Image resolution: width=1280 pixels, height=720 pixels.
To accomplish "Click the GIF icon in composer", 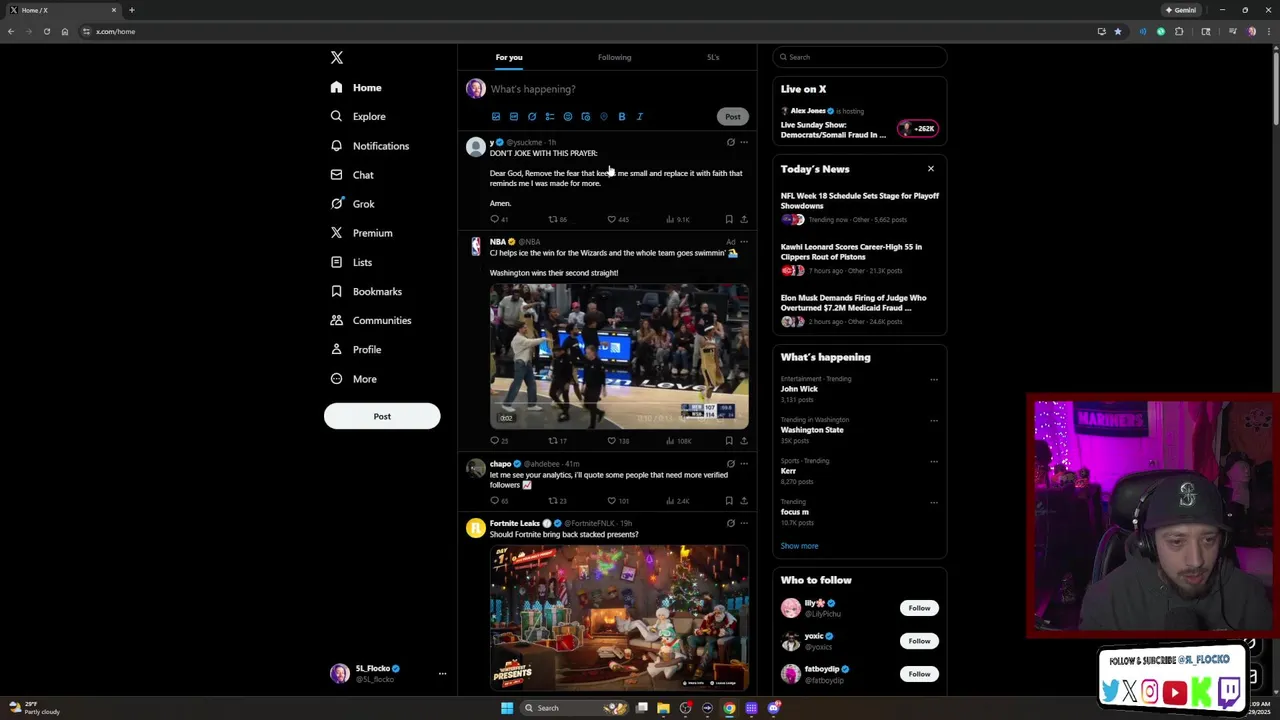I will coord(513,116).
